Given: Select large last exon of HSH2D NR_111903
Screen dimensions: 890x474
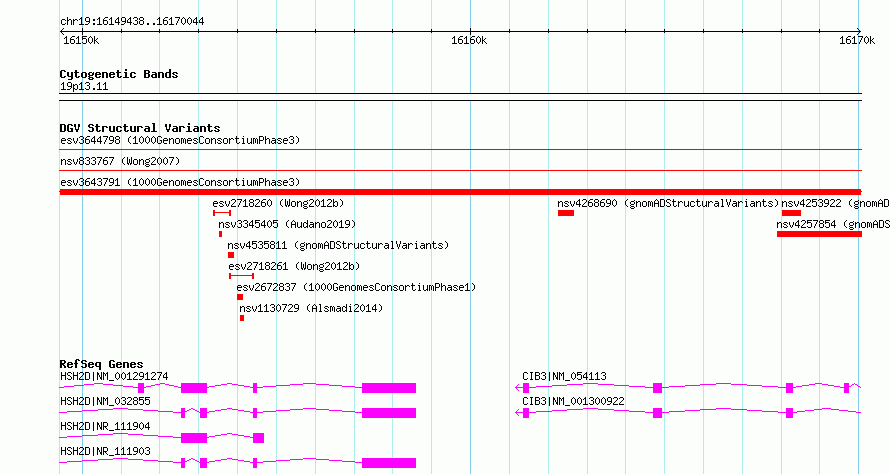Looking at the screenshot, I should point(389,463).
